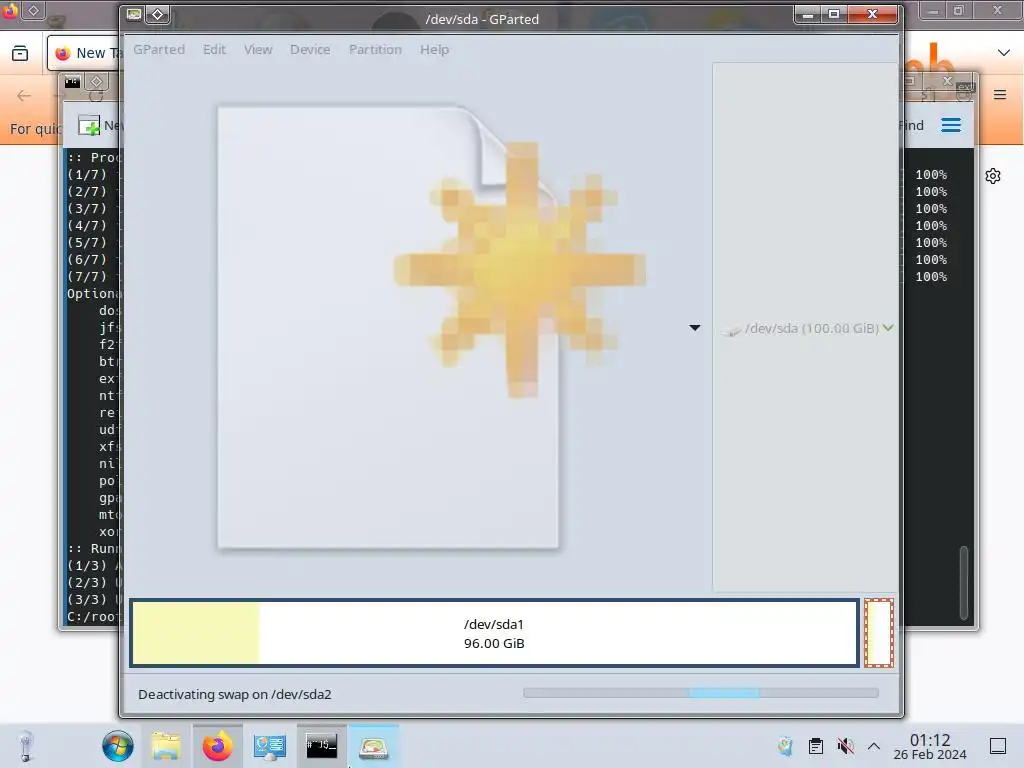Click the show desktop button
Screen dimensions: 1024x768
point(998,746)
